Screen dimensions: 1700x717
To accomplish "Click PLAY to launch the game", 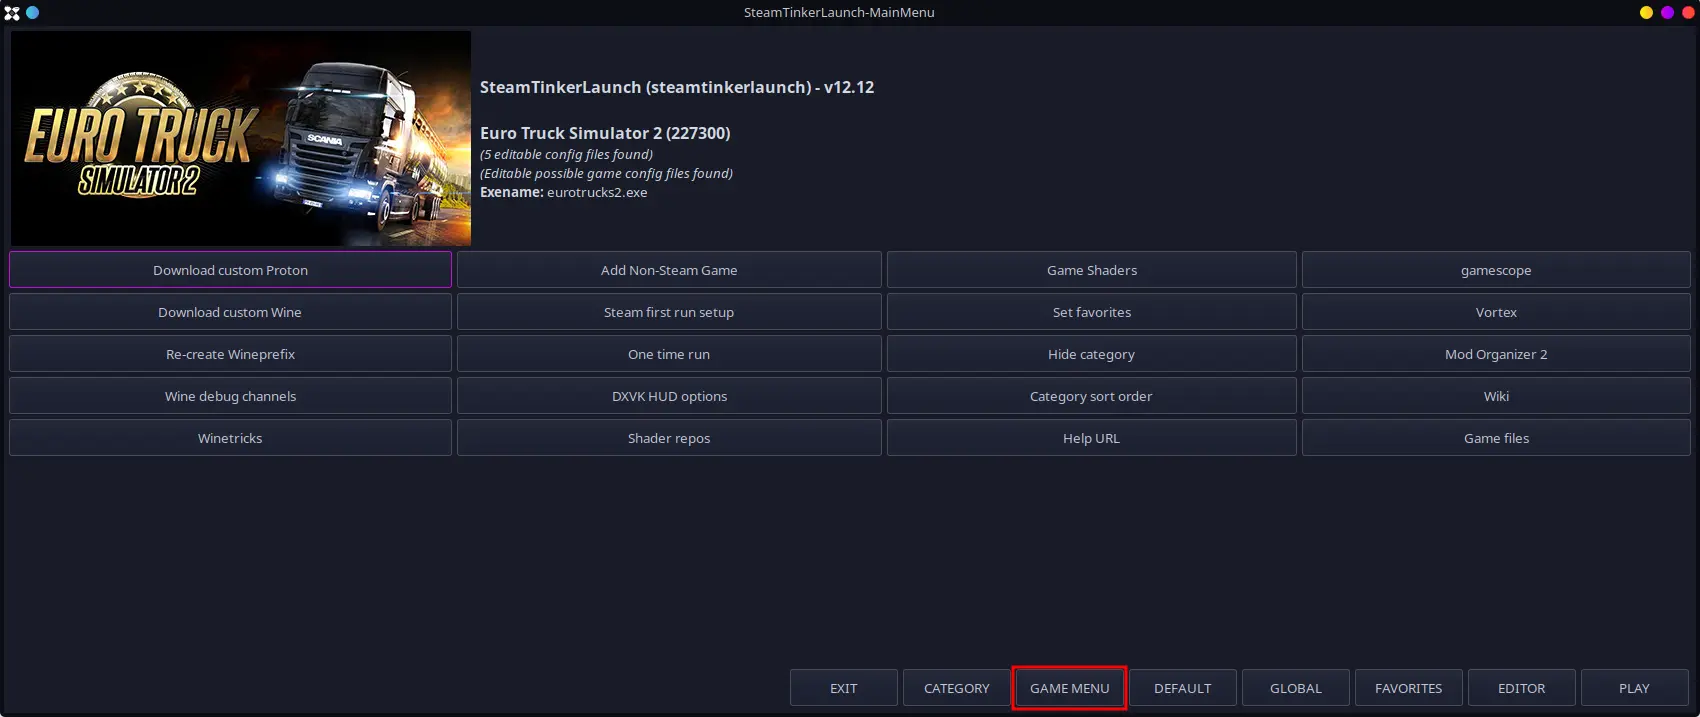I will pyautogui.click(x=1635, y=688).
